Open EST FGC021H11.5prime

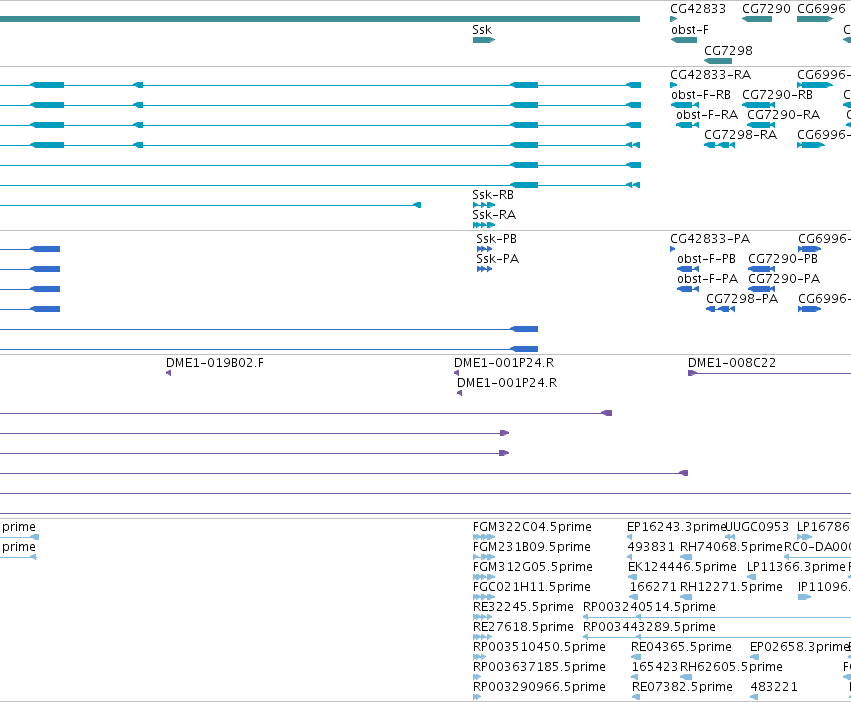(x=531, y=587)
